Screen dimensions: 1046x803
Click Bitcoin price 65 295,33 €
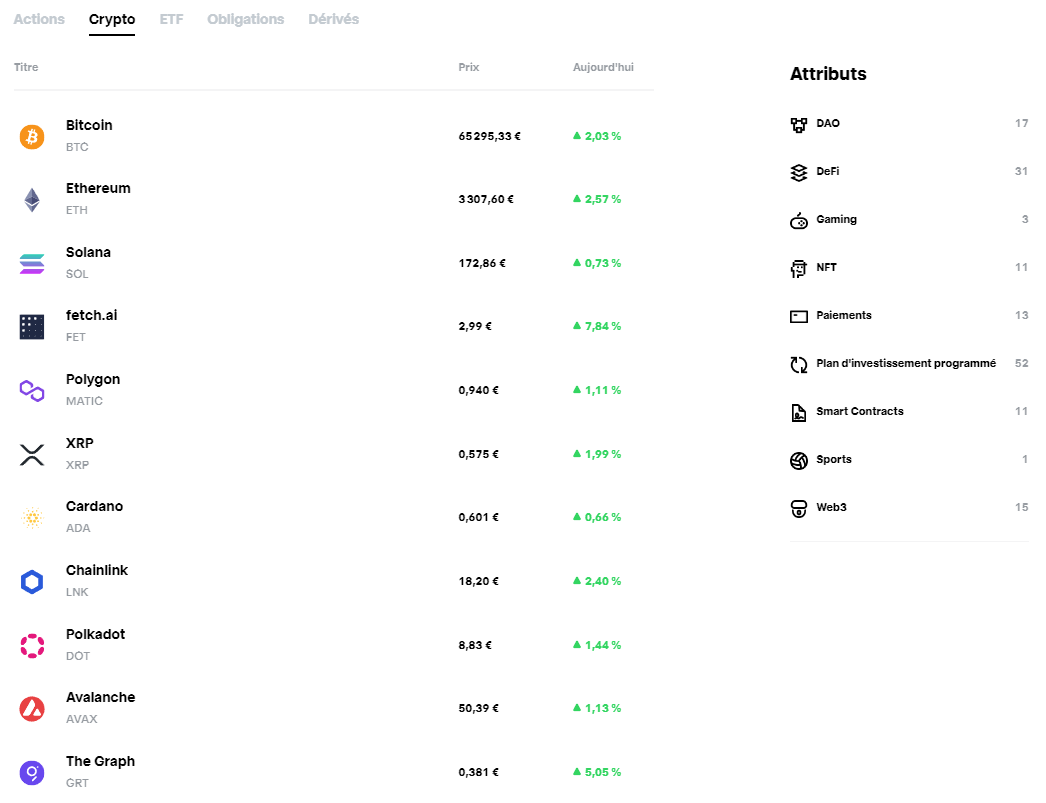(x=490, y=136)
